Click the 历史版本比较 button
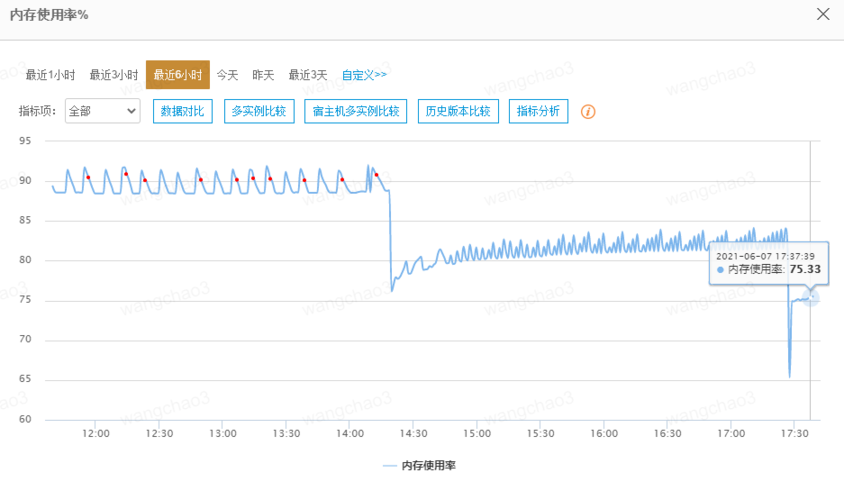 point(458,111)
